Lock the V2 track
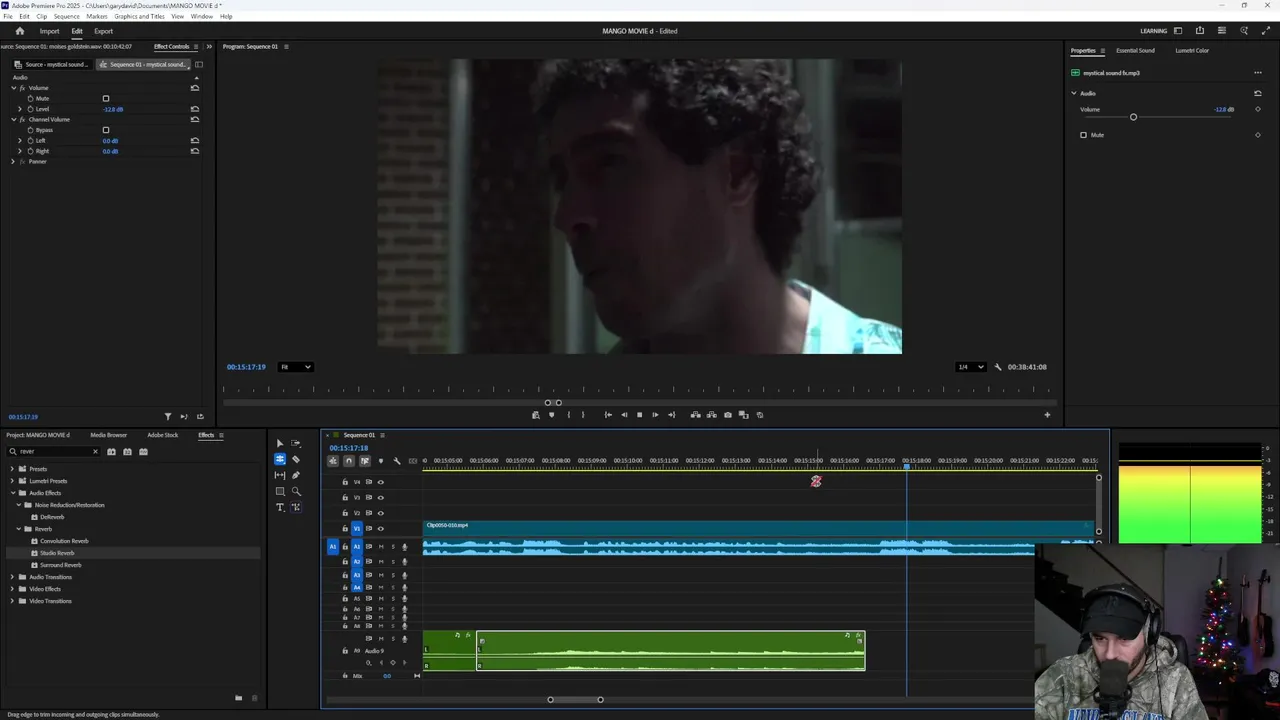This screenshot has height=720, width=1280. point(345,513)
